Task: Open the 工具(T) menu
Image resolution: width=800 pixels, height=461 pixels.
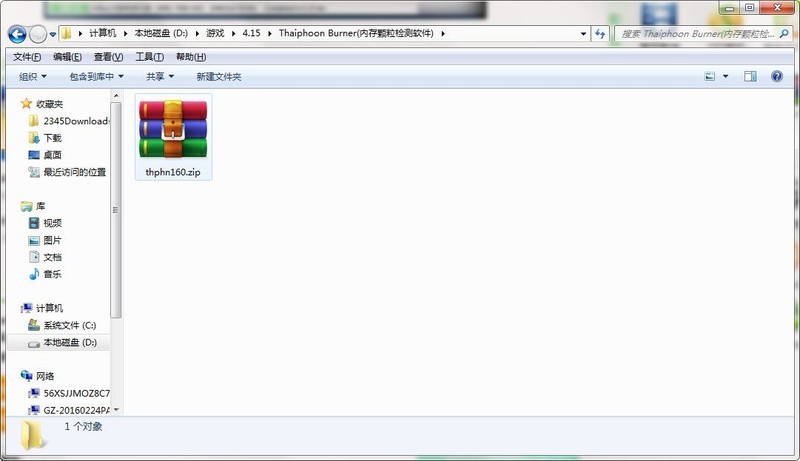Action: 149,57
